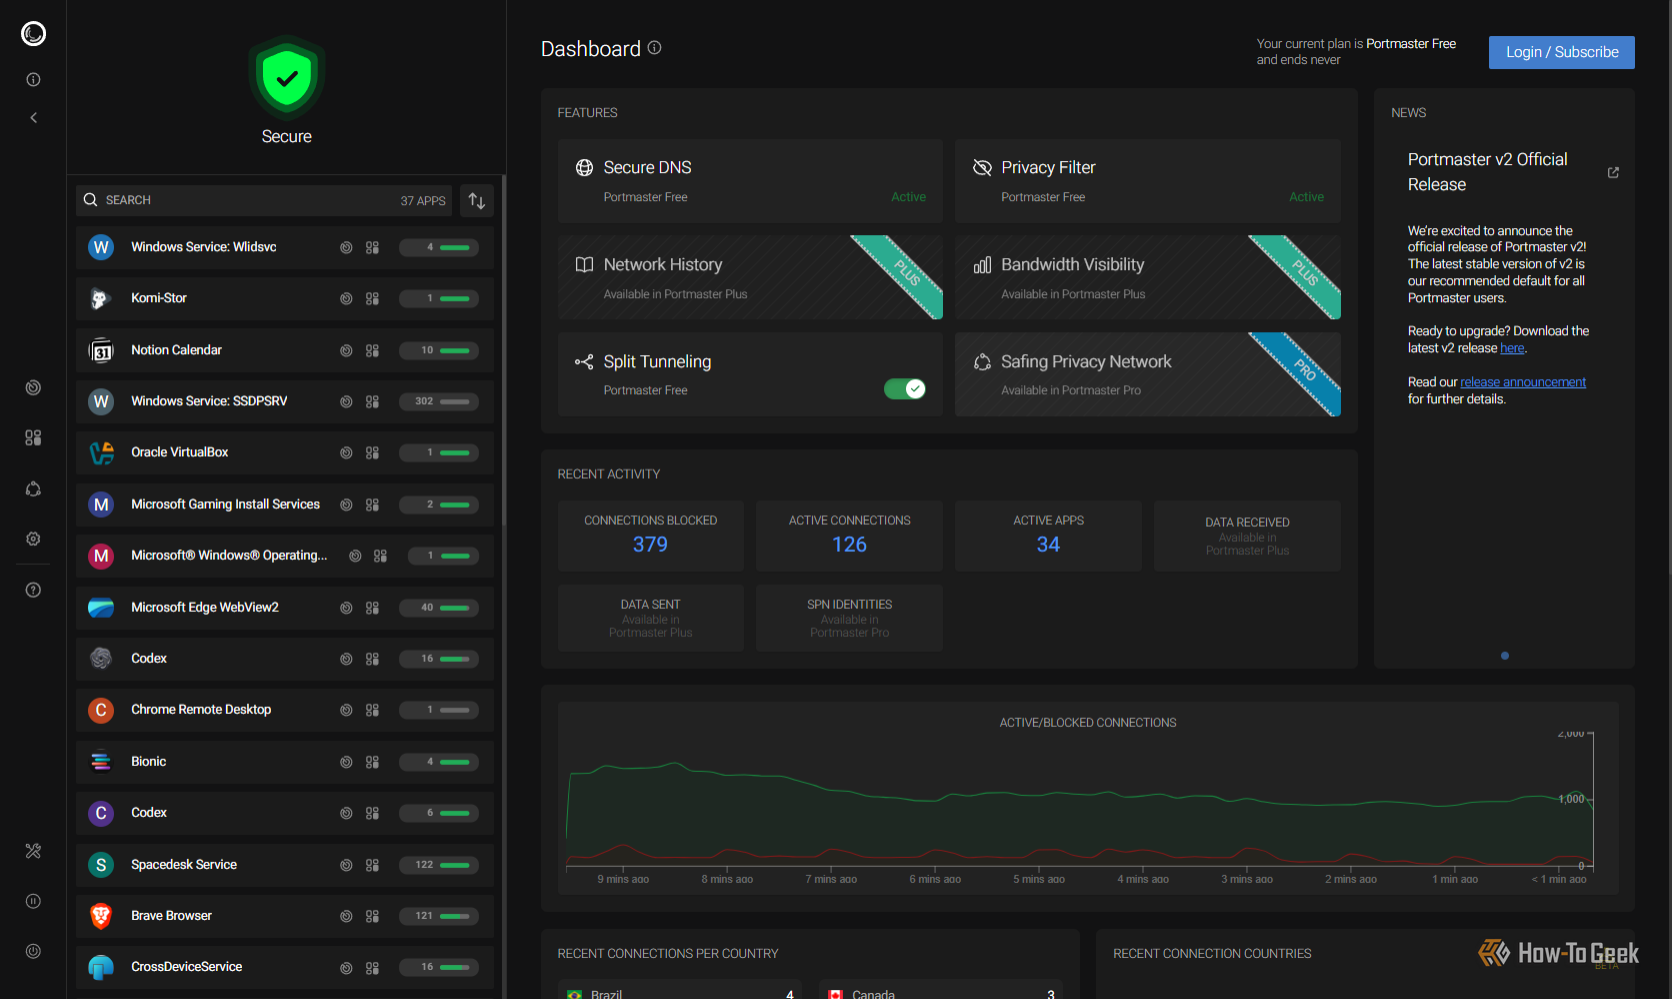The width and height of the screenshot is (1672, 999).
Task: Open the Network History feature card
Action: (x=750, y=278)
